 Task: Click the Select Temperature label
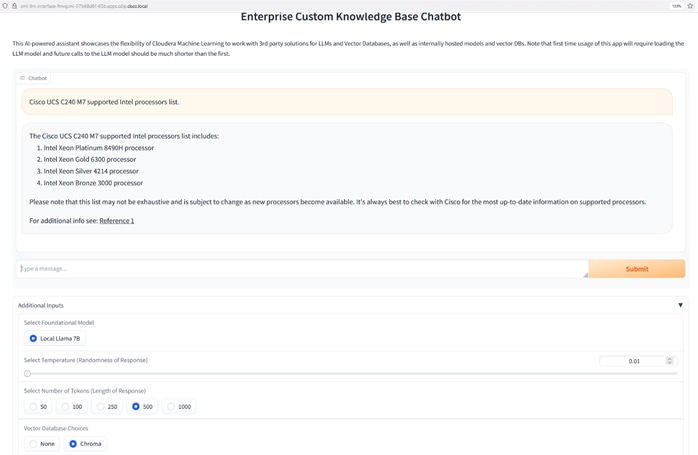click(85, 360)
